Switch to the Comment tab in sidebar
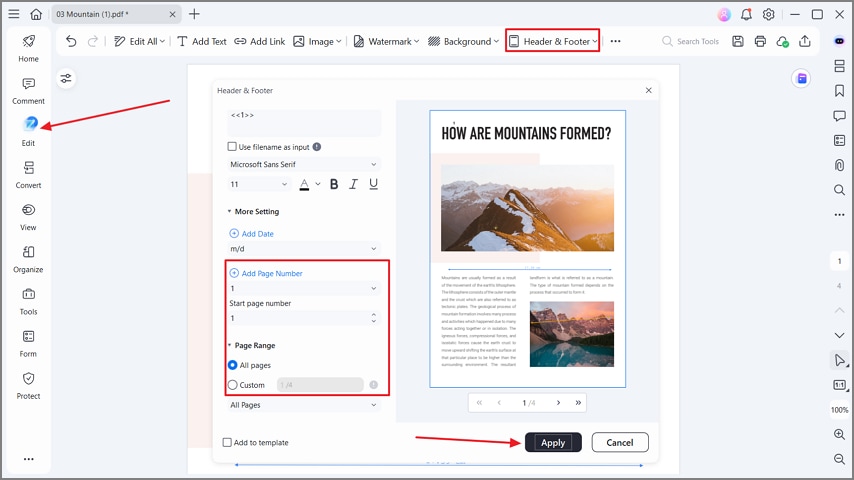Screen dimensions: 854x480 coord(28,91)
